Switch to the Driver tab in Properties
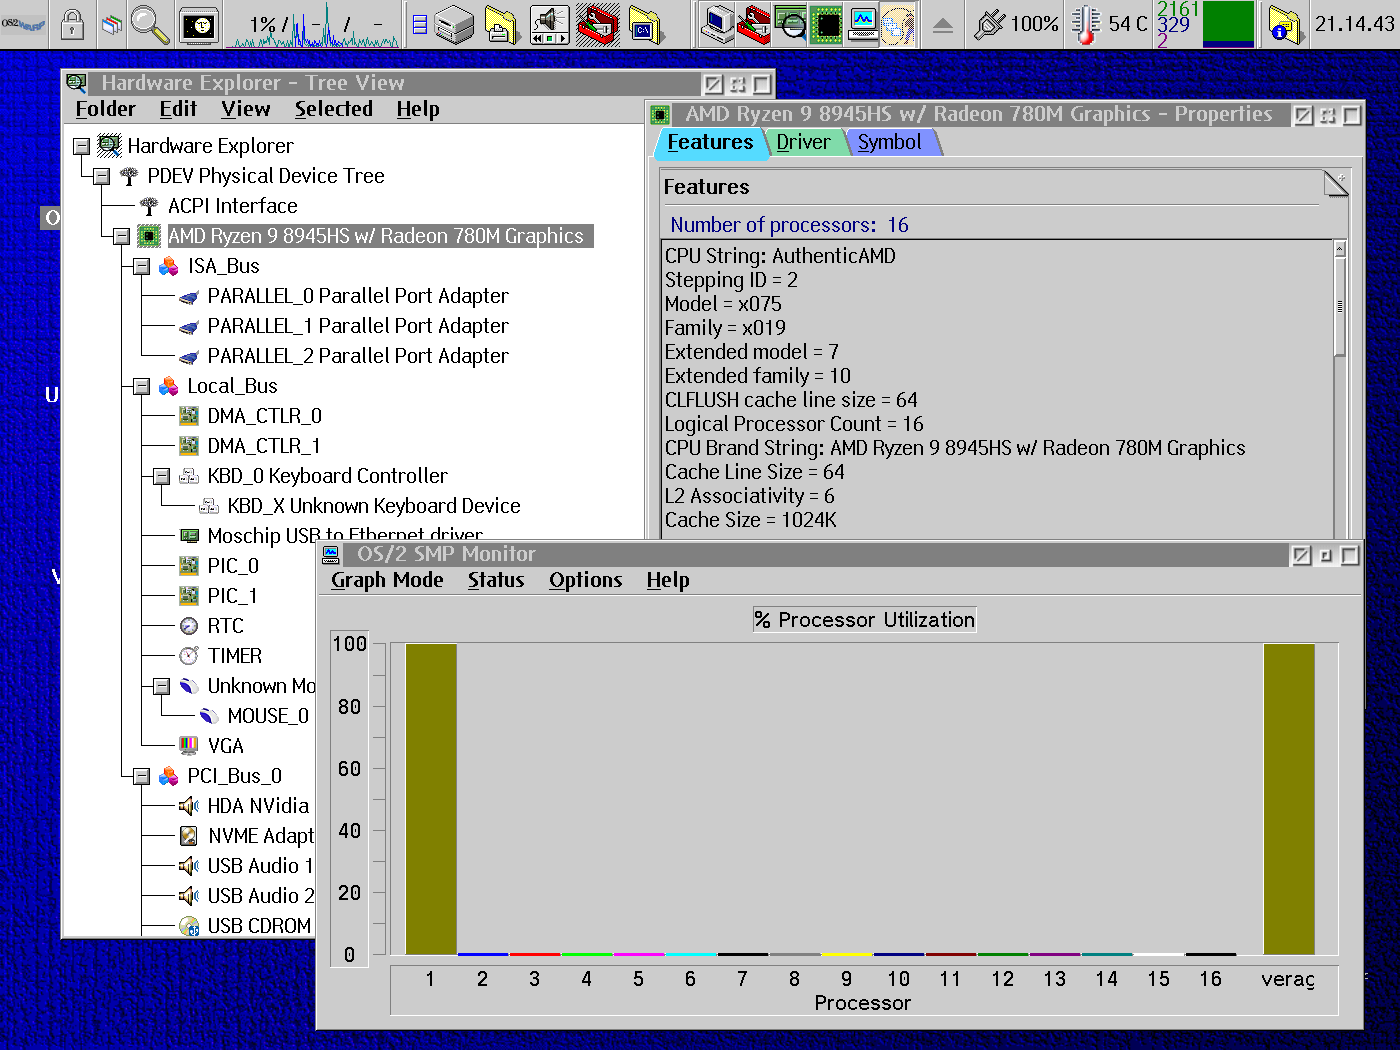This screenshot has width=1400, height=1050. pos(803,142)
